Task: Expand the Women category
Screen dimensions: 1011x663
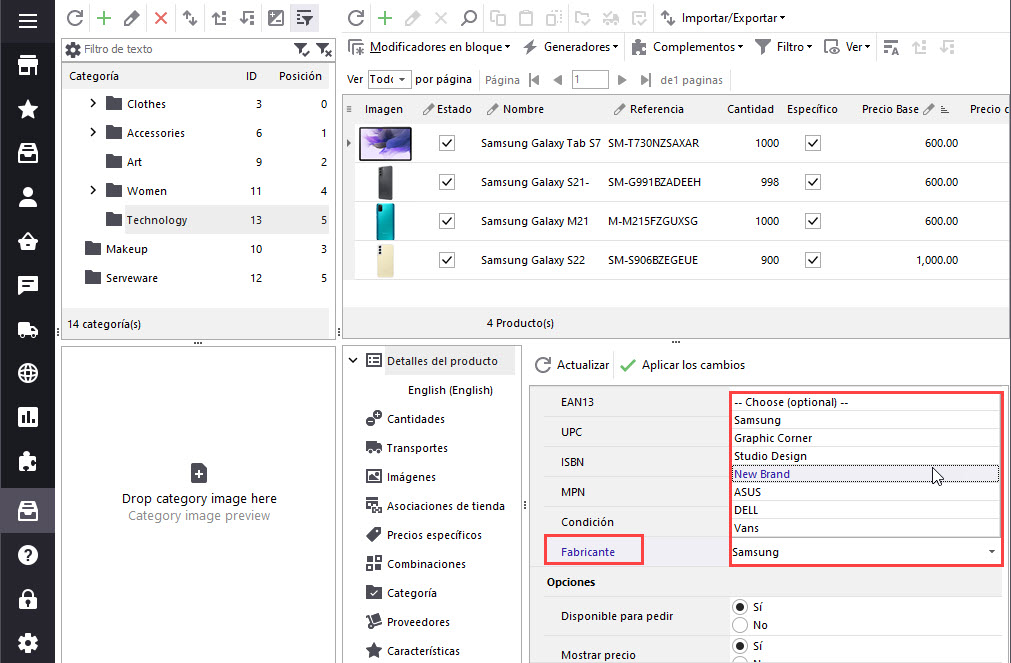Action: coord(93,190)
